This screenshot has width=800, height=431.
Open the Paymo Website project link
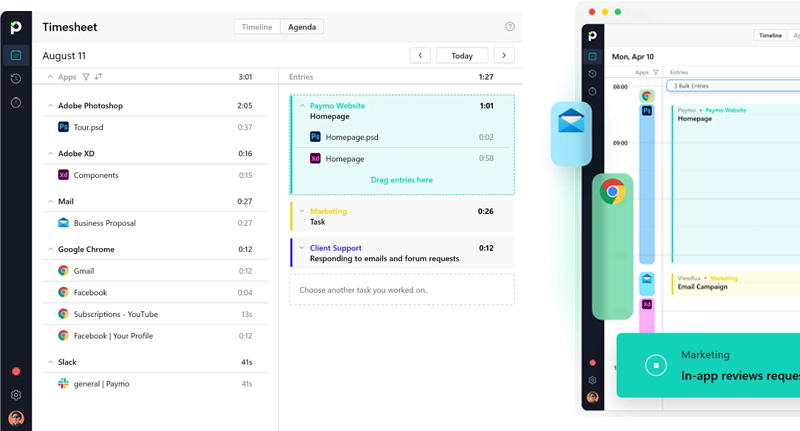tap(337, 106)
